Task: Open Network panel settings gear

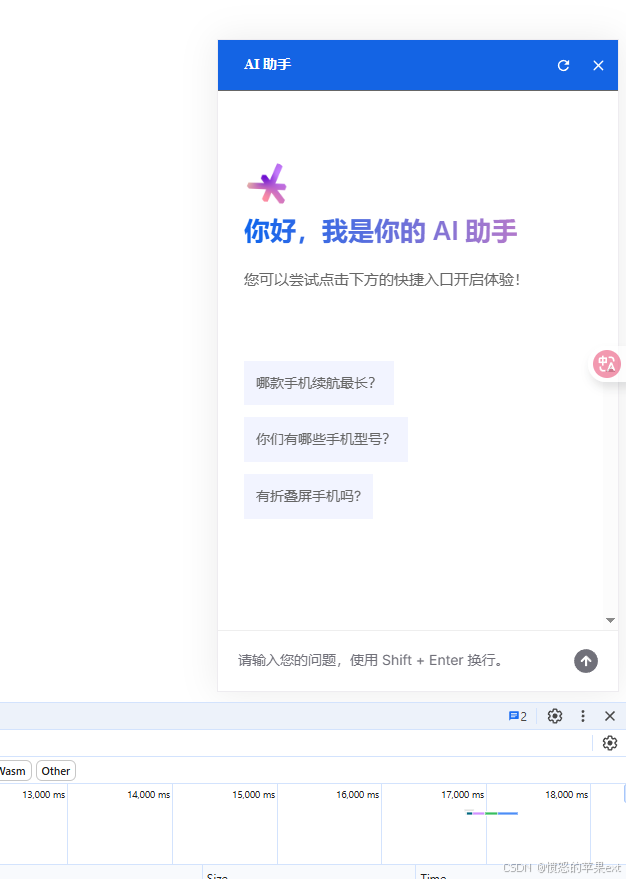Action: pyautogui.click(x=610, y=743)
